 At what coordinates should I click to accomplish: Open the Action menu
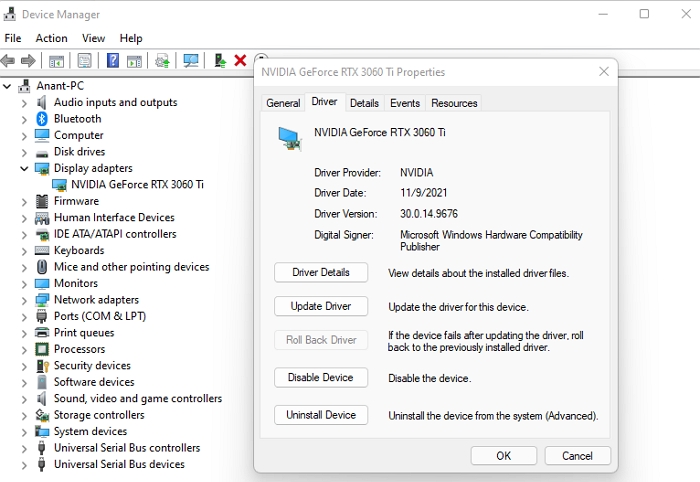click(x=51, y=38)
